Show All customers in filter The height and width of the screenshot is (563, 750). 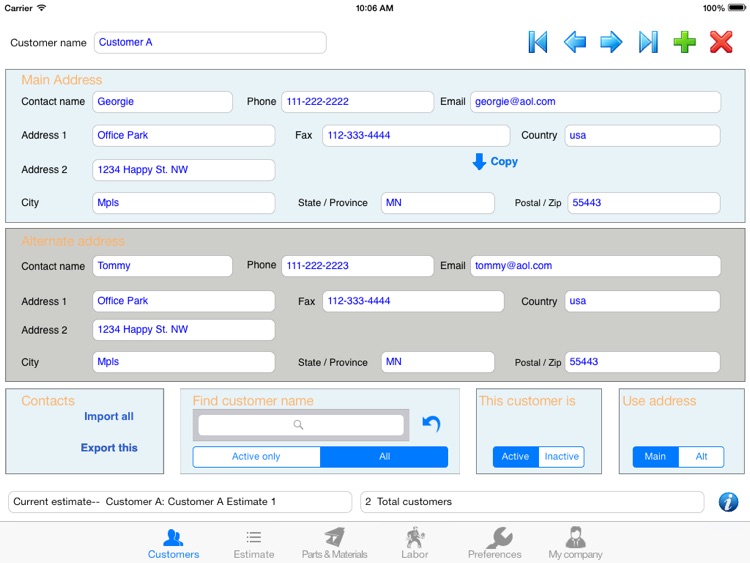click(x=384, y=457)
